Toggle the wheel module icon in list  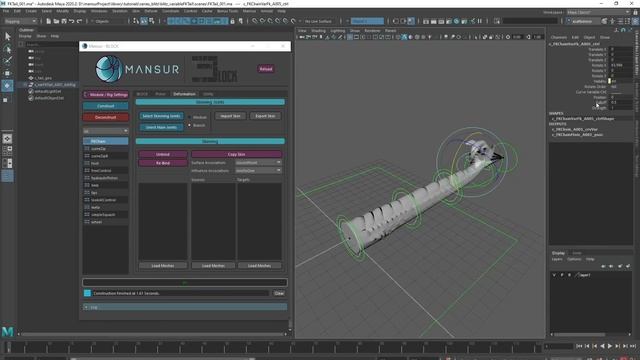(87, 222)
